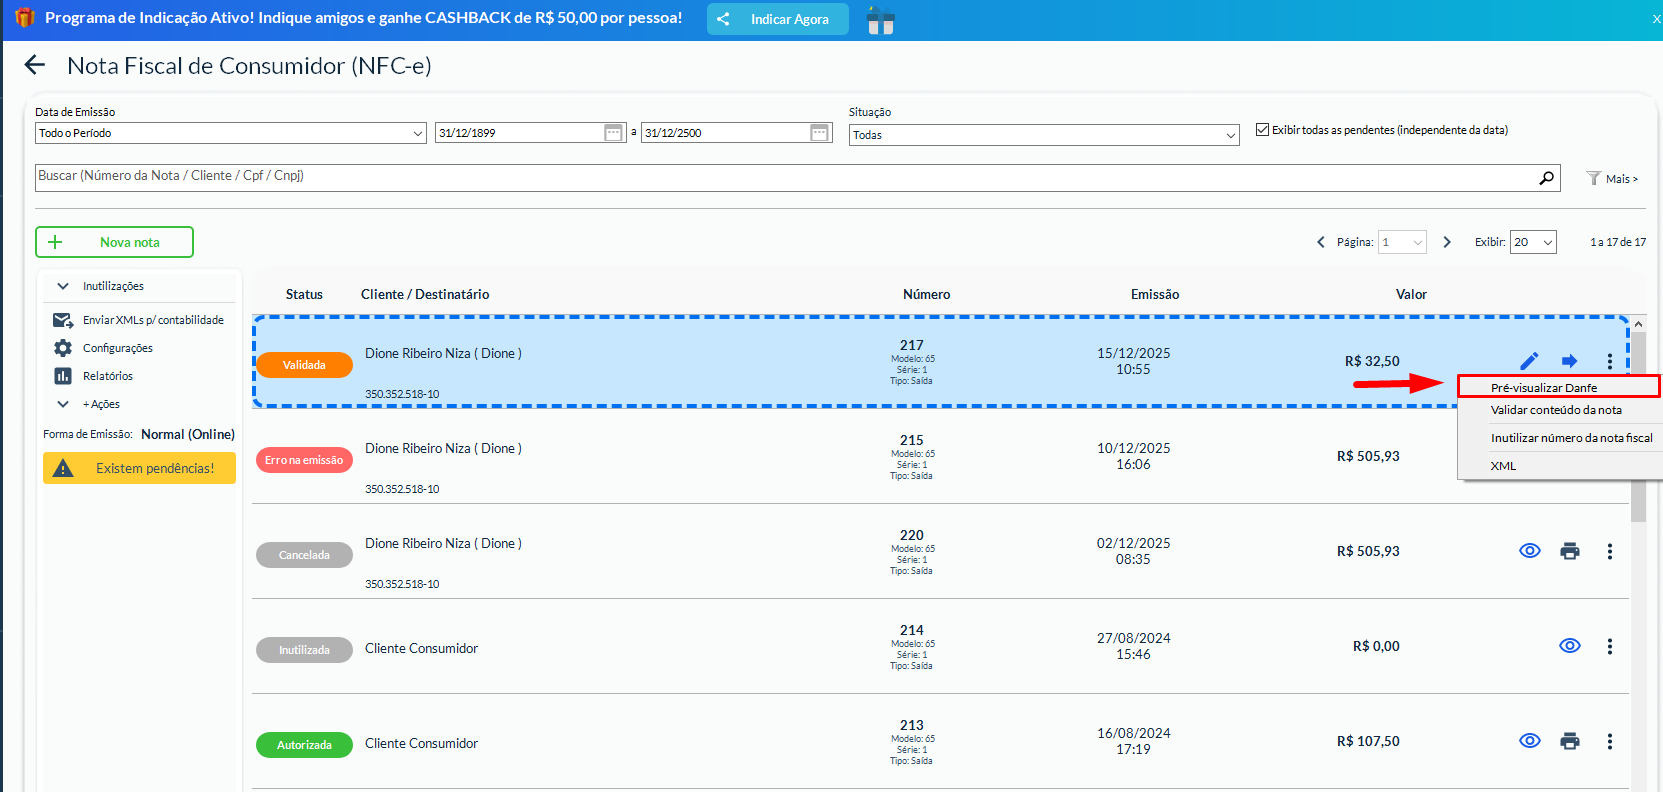View note 214 with the eye icon
1663x792 pixels.
(1569, 646)
